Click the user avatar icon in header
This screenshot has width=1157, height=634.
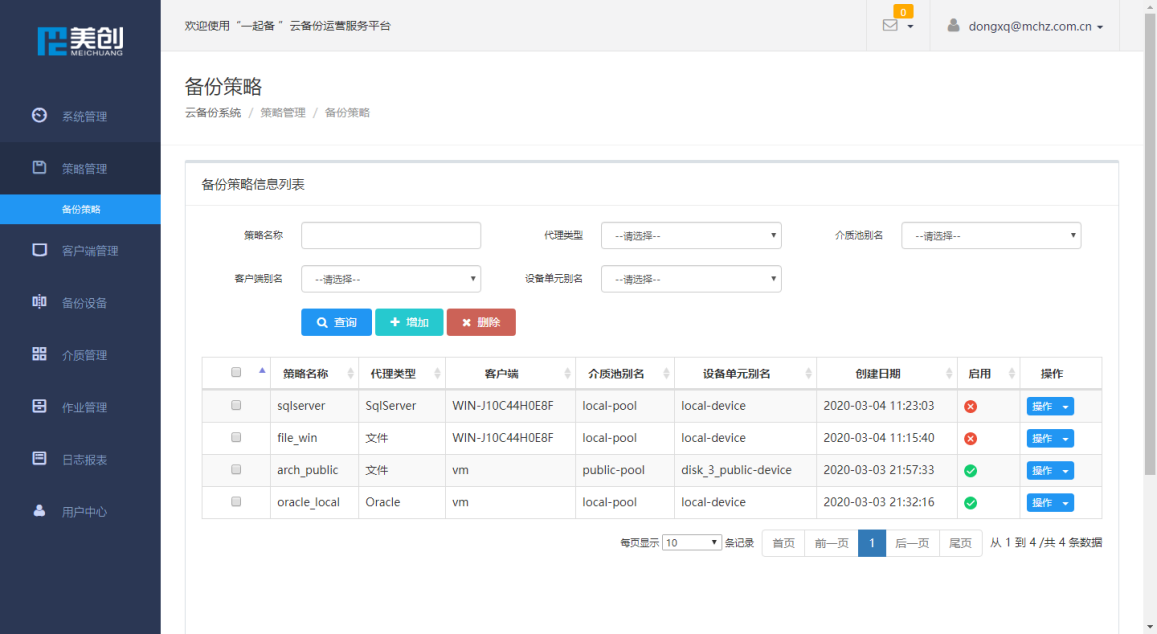(953, 25)
